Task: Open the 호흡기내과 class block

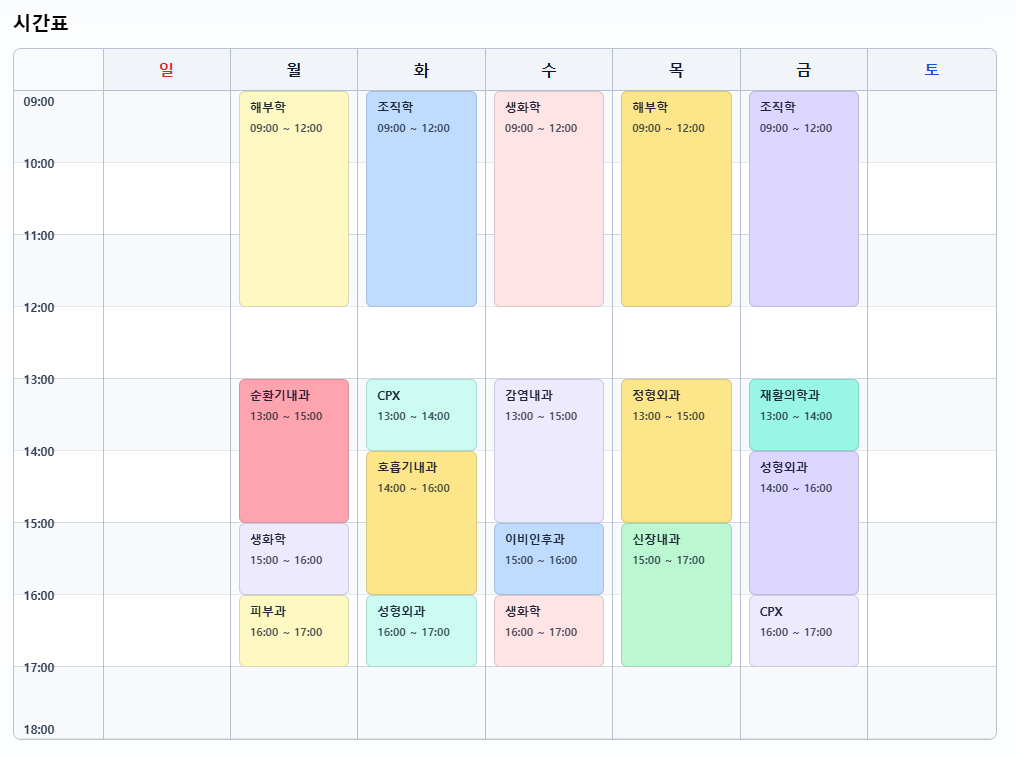Action: (x=421, y=523)
